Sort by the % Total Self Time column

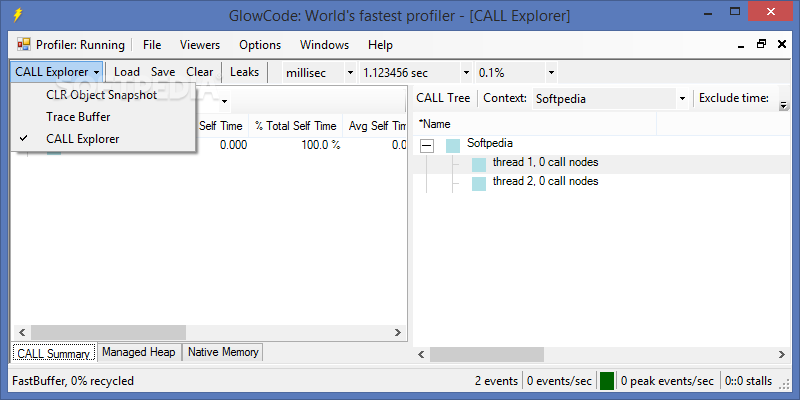[295, 126]
